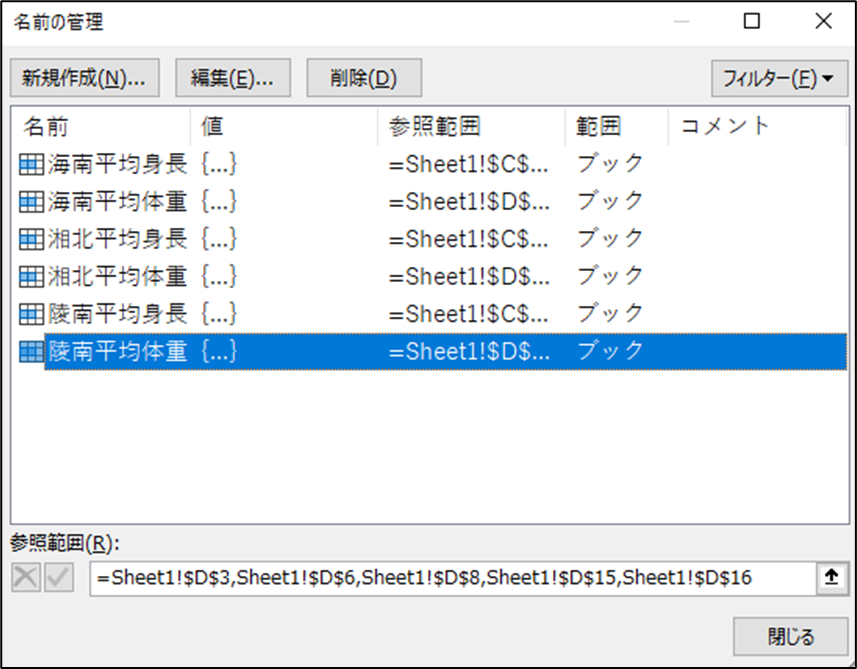Click the 範囲 column header

coord(617,126)
